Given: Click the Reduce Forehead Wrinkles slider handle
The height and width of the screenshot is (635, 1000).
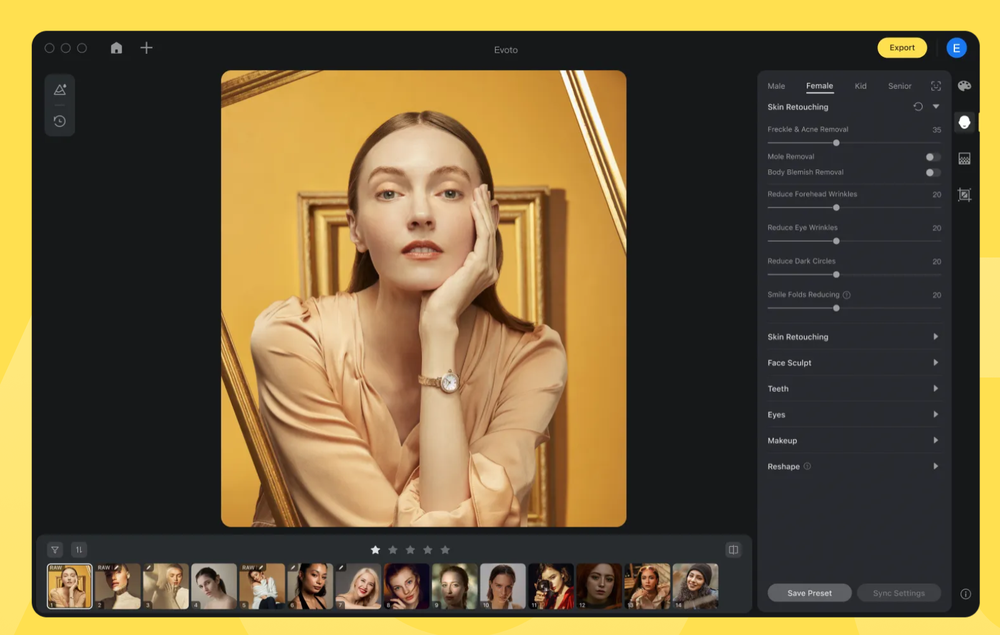Looking at the screenshot, I should (836, 208).
